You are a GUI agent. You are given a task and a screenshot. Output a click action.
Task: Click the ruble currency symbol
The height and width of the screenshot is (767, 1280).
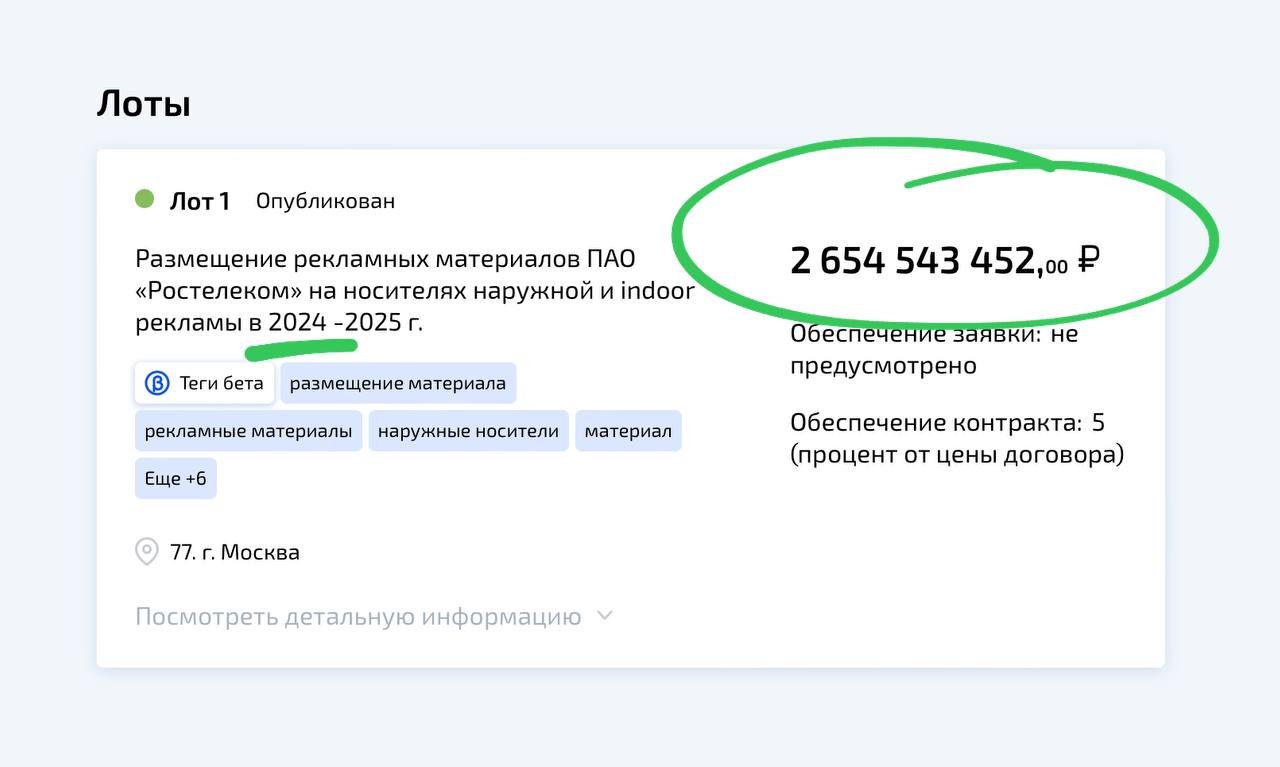(1089, 260)
